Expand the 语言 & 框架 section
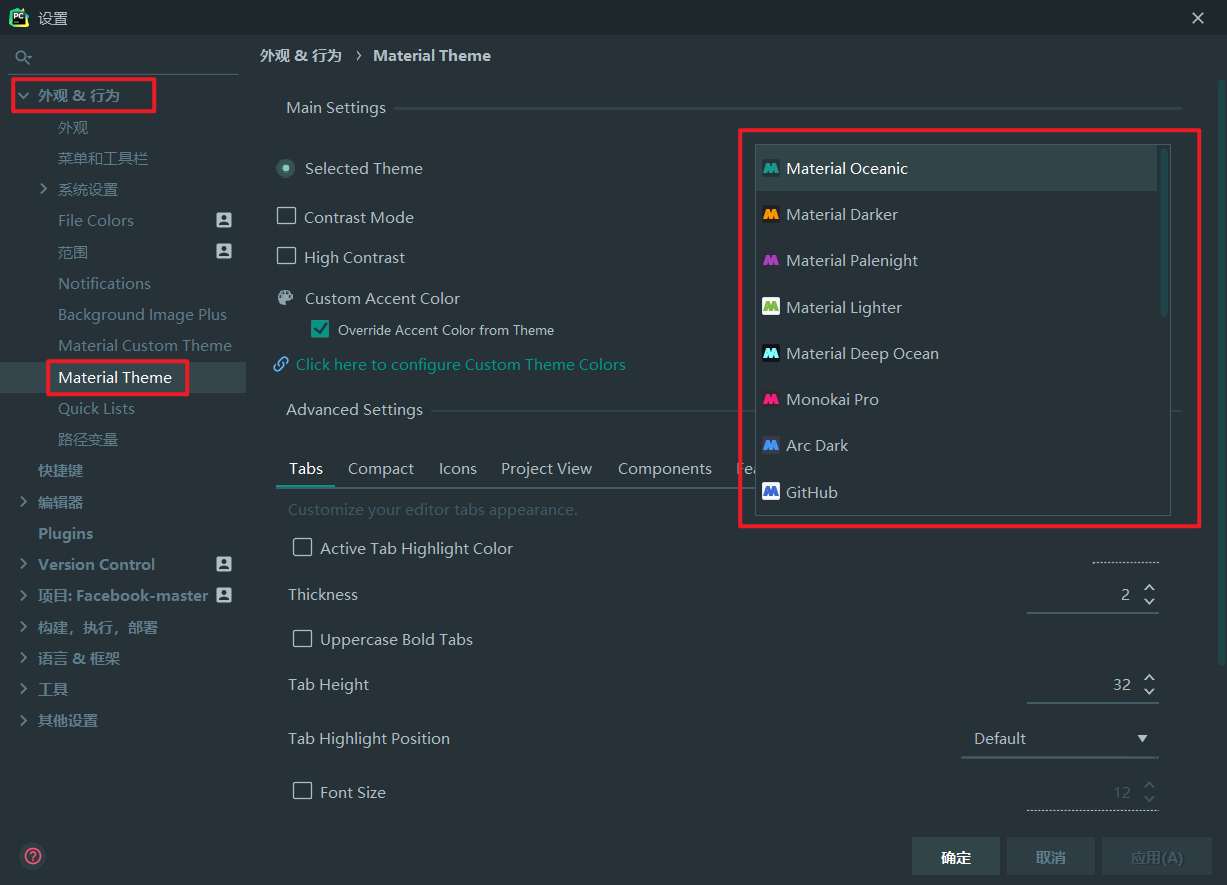1227x885 pixels. point(23,658)
